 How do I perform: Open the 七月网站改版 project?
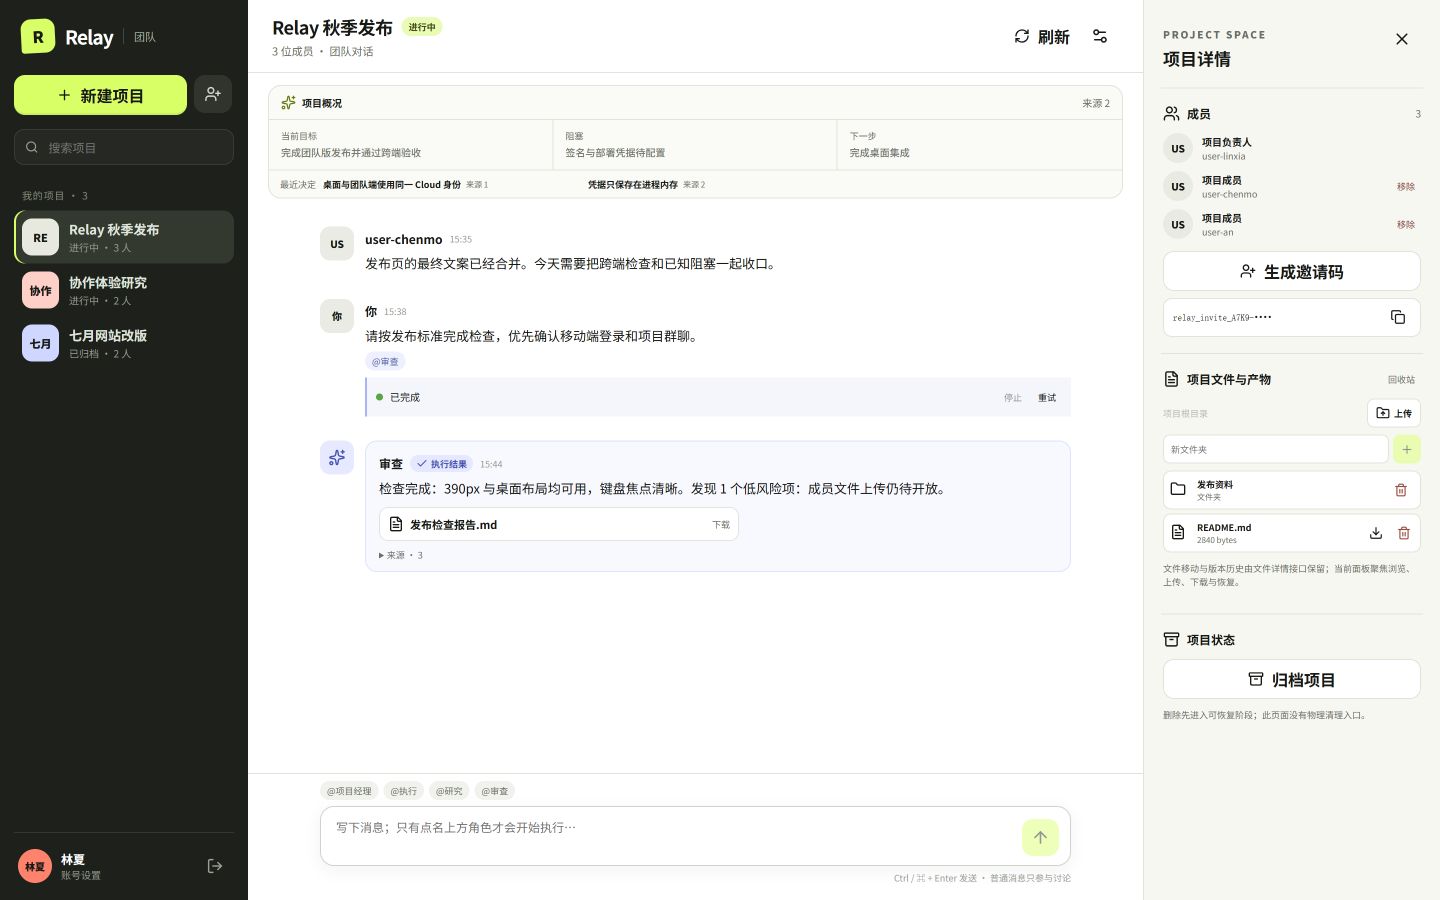[x=124, y=343]
